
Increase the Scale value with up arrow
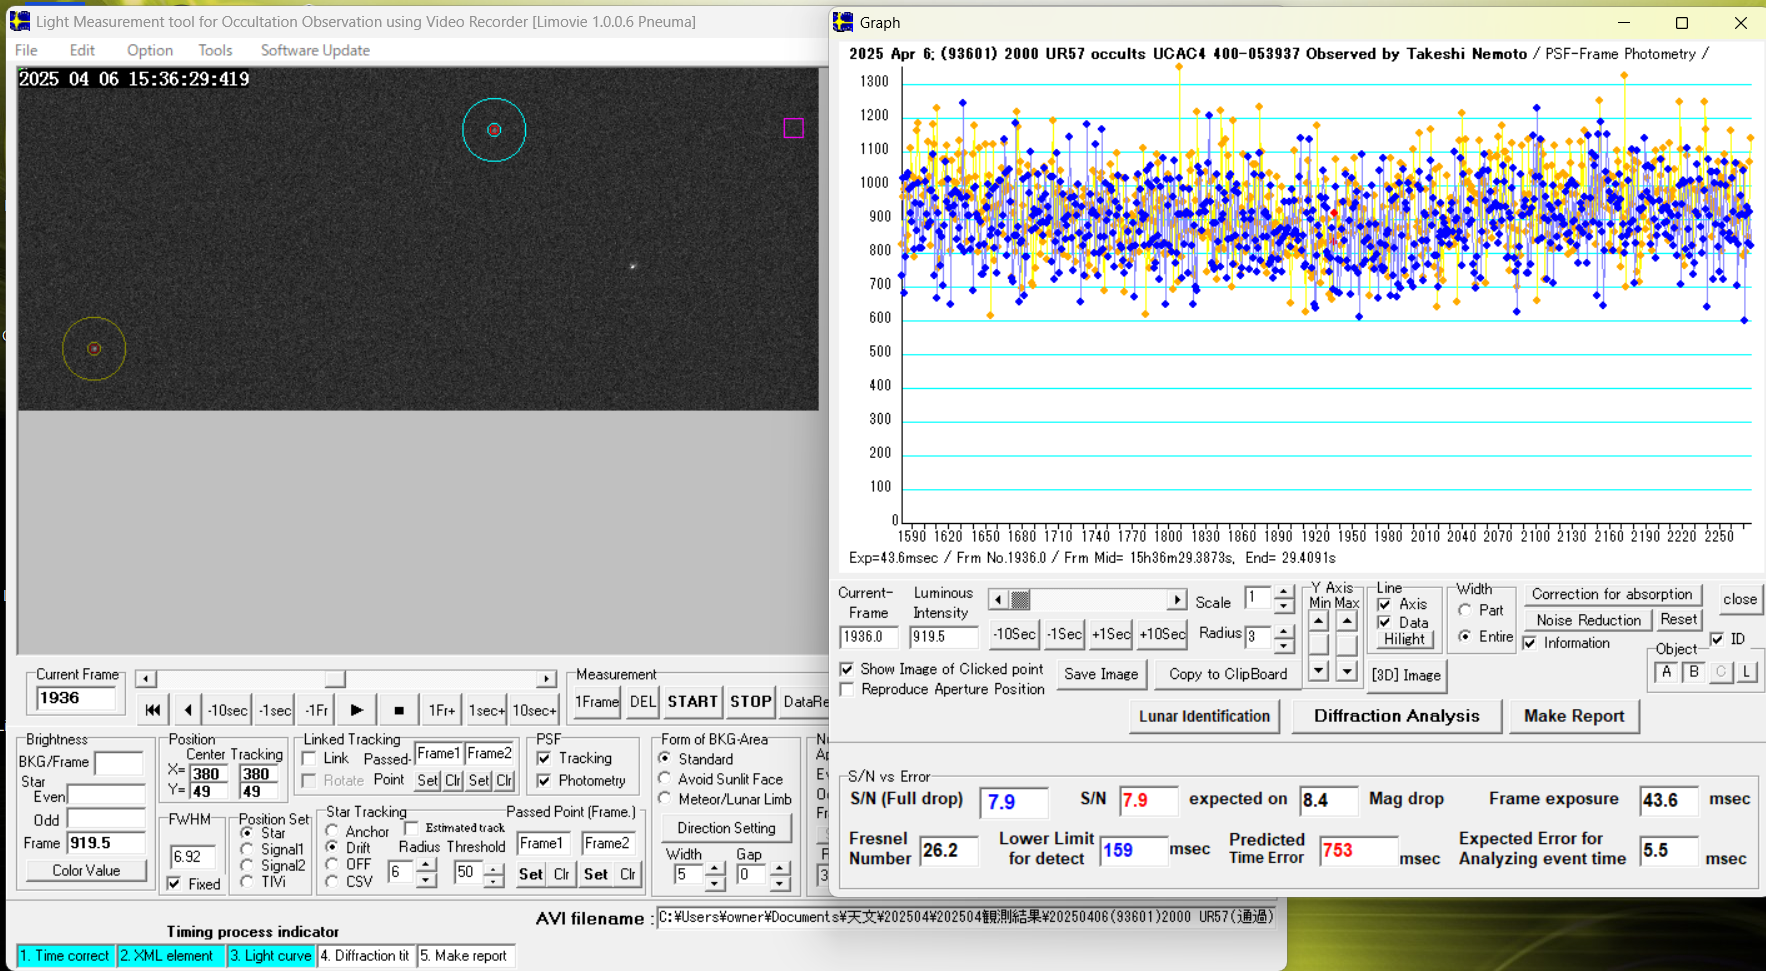pos(1283,593)
